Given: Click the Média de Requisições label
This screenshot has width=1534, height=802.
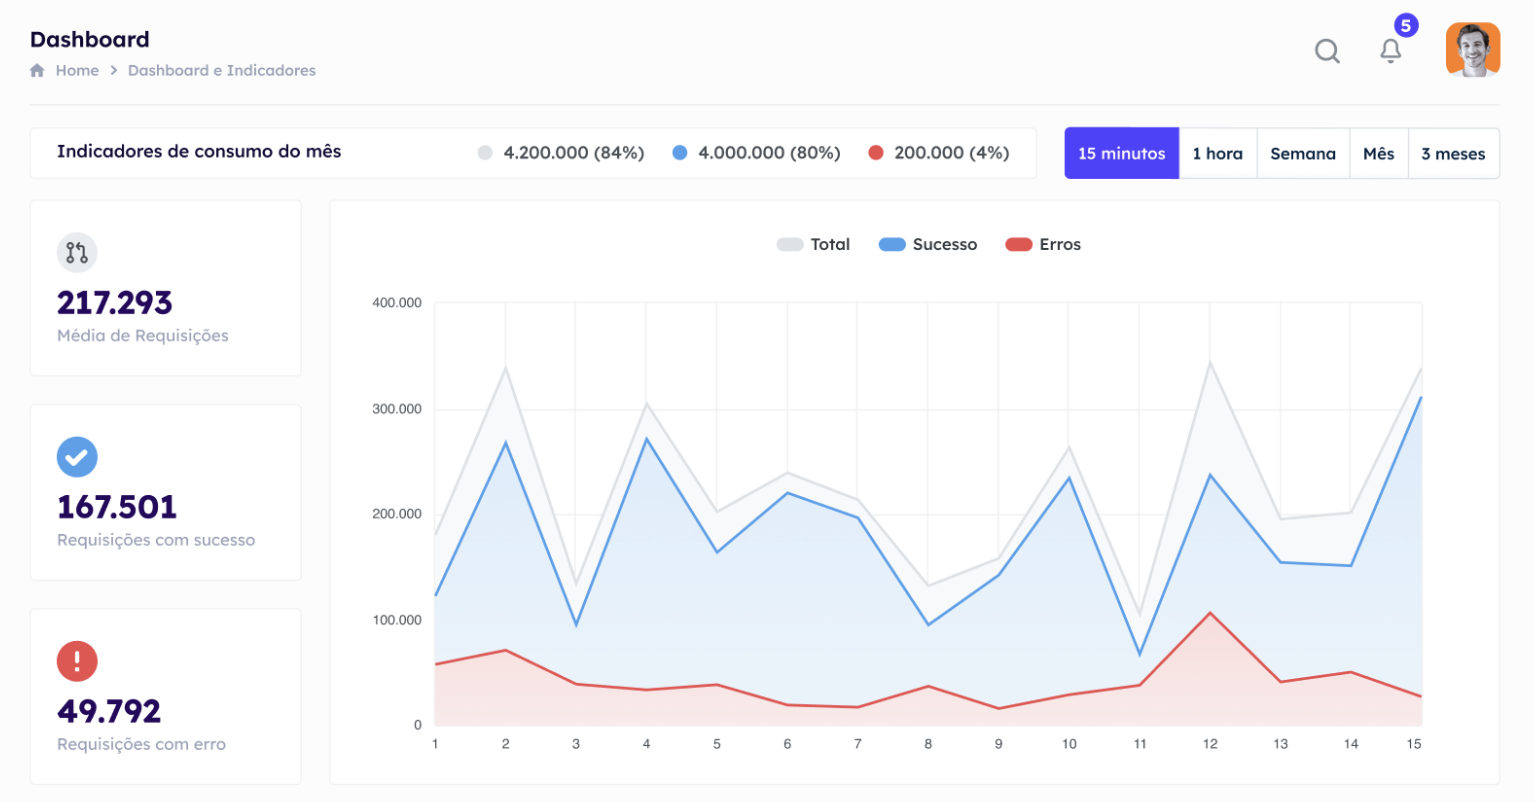Looking at the screenshot, I should click(x=143, y=336).
